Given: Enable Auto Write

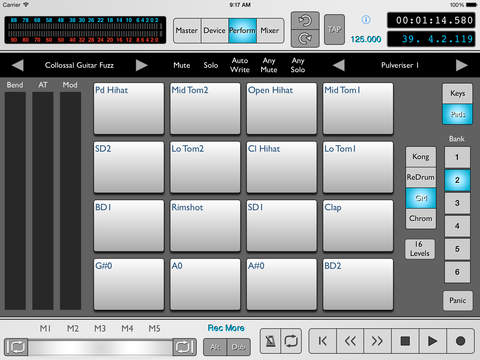Looking at the screenshot, I should coord(240,65).
